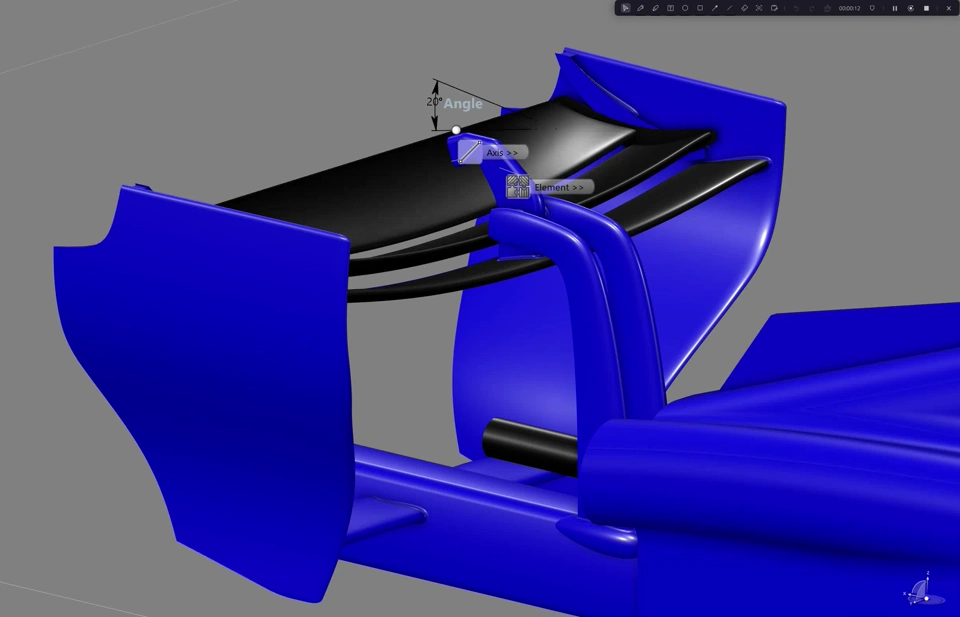Click the 20° angle value

434,102
